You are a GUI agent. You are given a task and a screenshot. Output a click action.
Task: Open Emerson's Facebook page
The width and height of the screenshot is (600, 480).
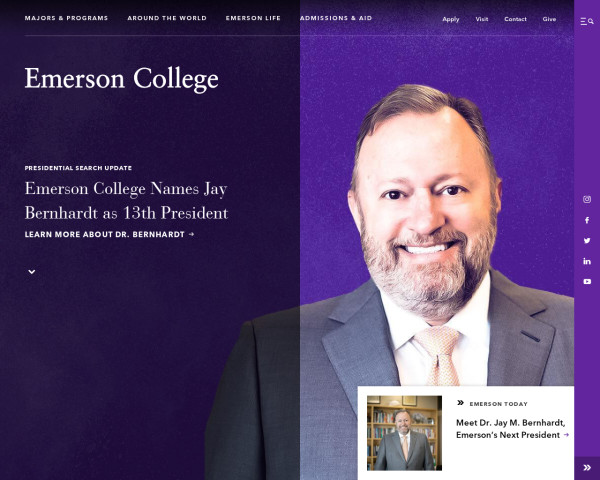(x=587, y=220)
